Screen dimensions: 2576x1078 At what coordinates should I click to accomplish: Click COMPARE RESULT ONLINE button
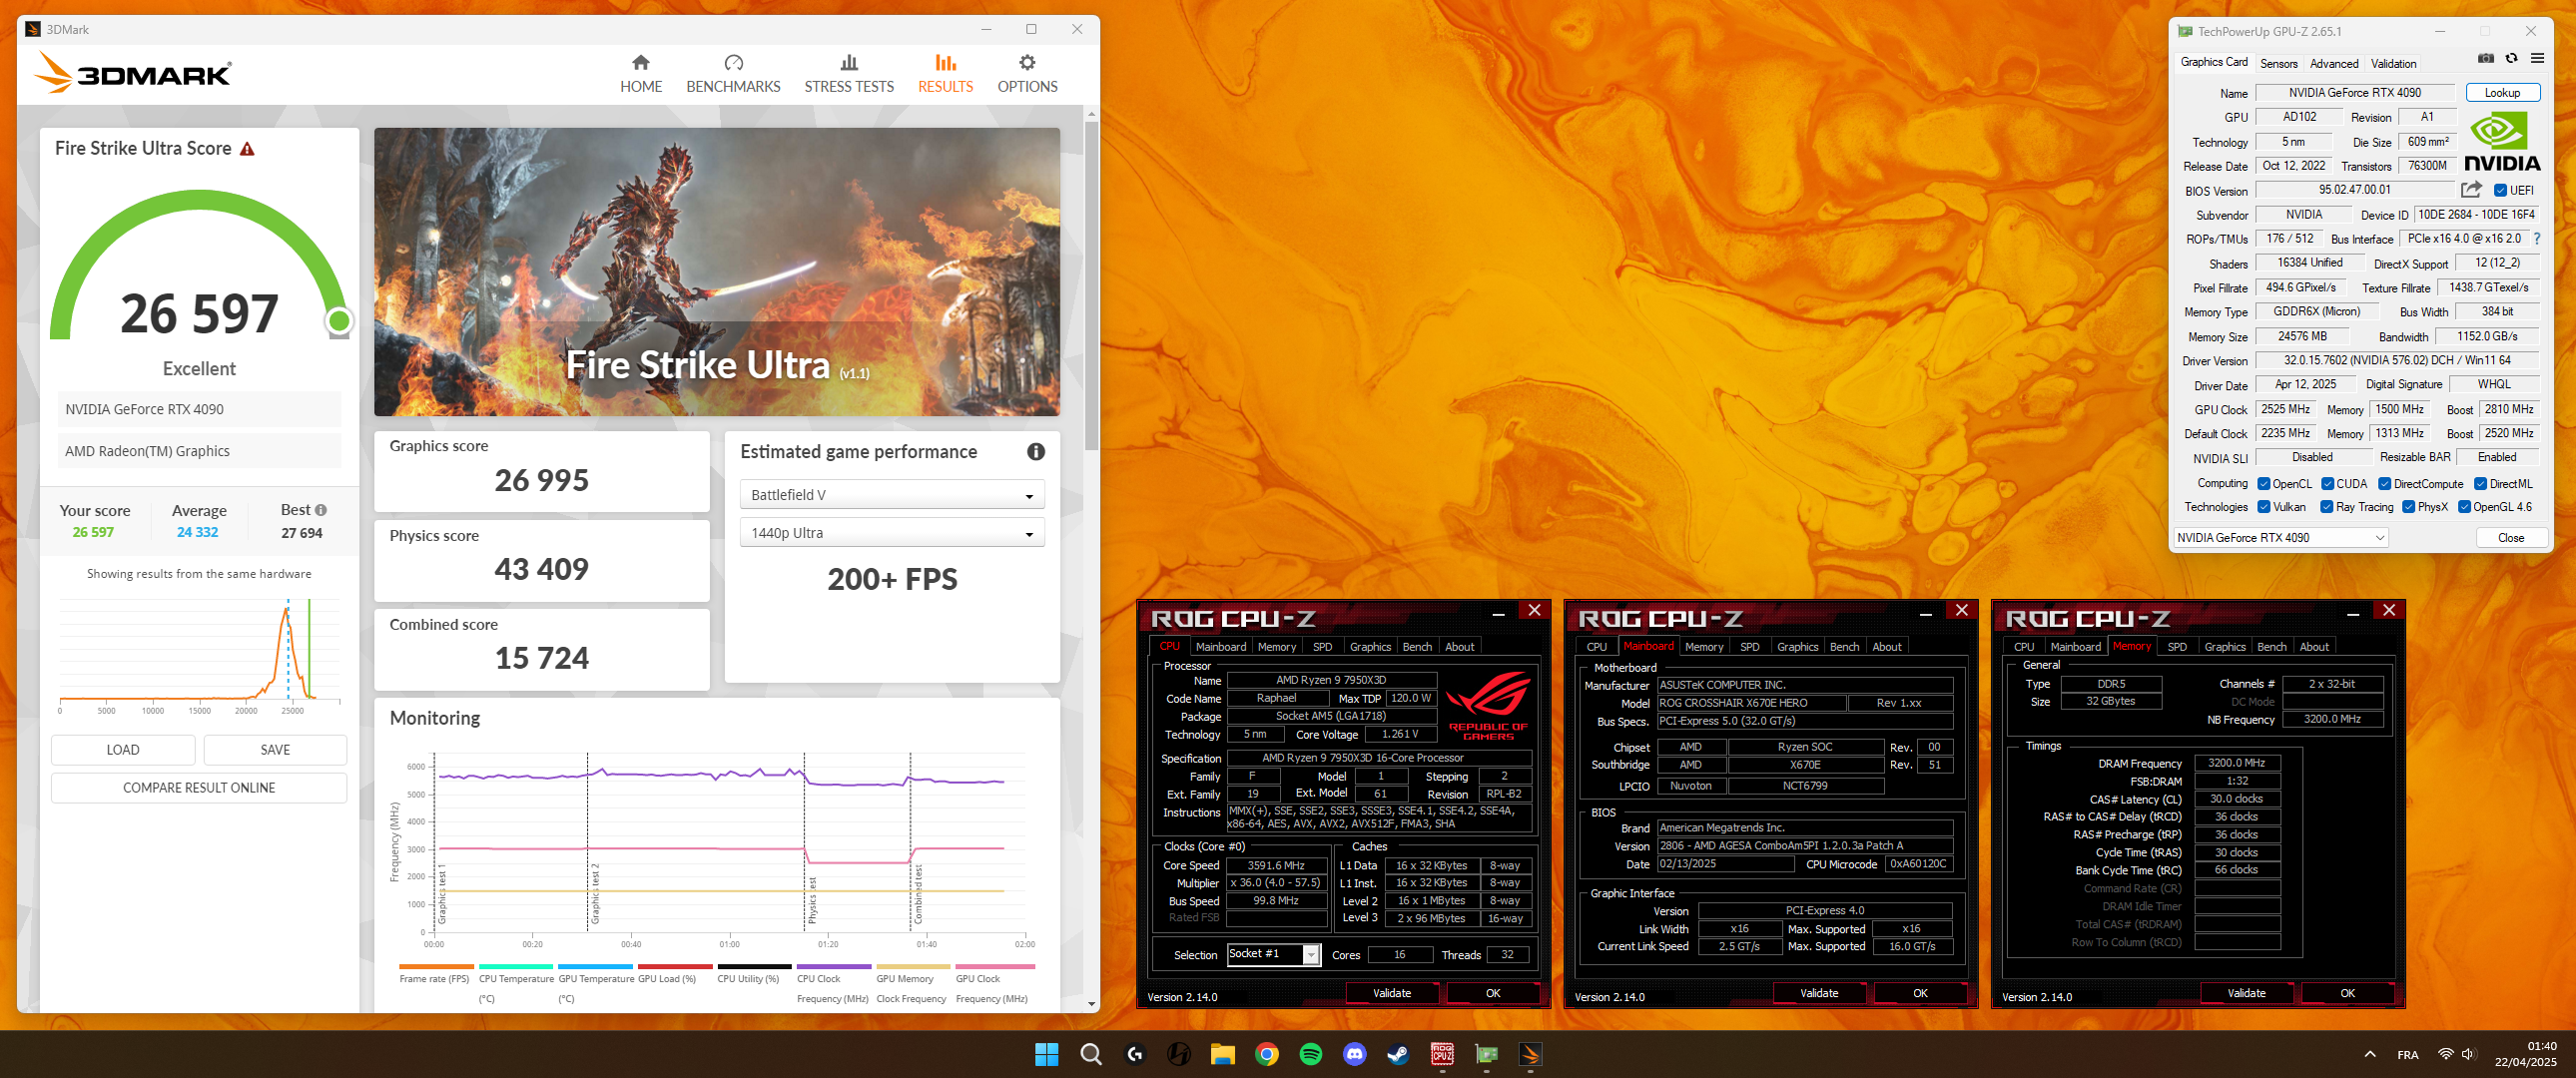click(199, 788)
